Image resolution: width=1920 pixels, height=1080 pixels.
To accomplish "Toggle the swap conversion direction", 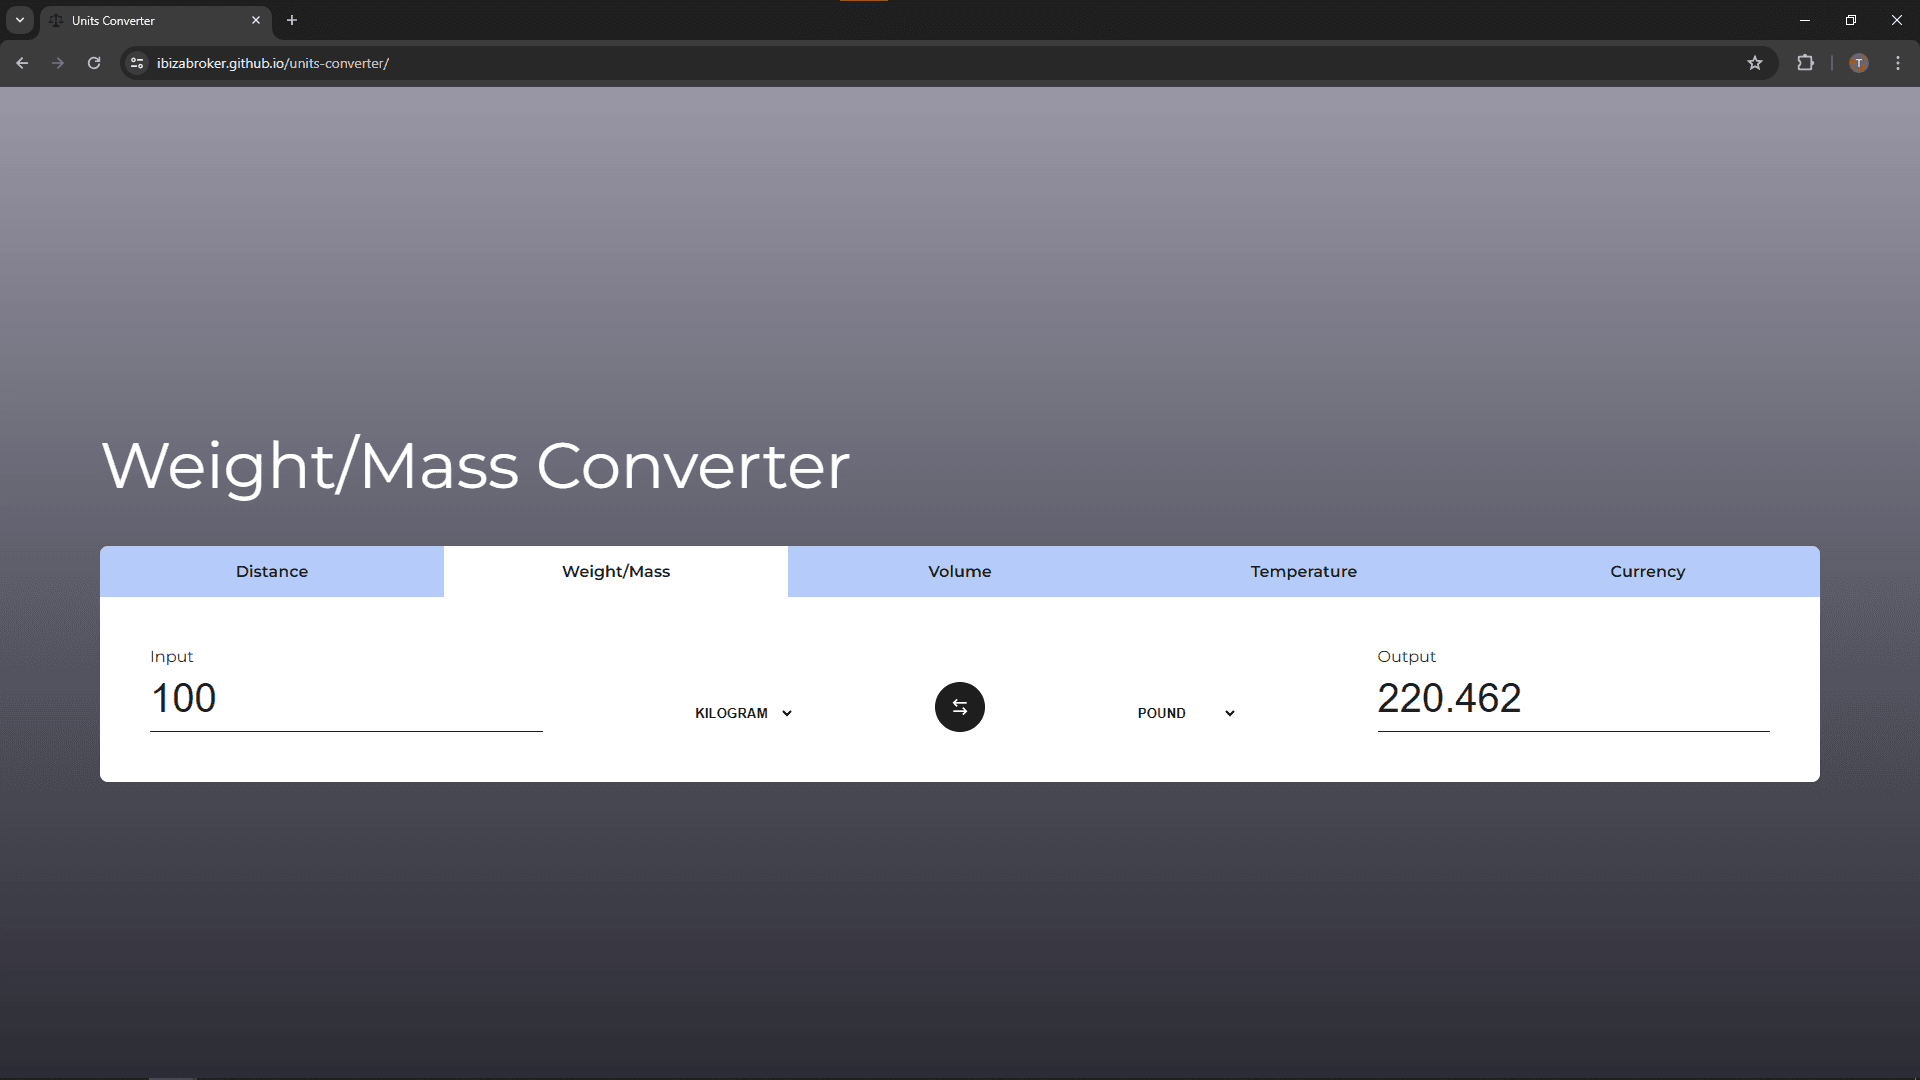I will [960, 705].
